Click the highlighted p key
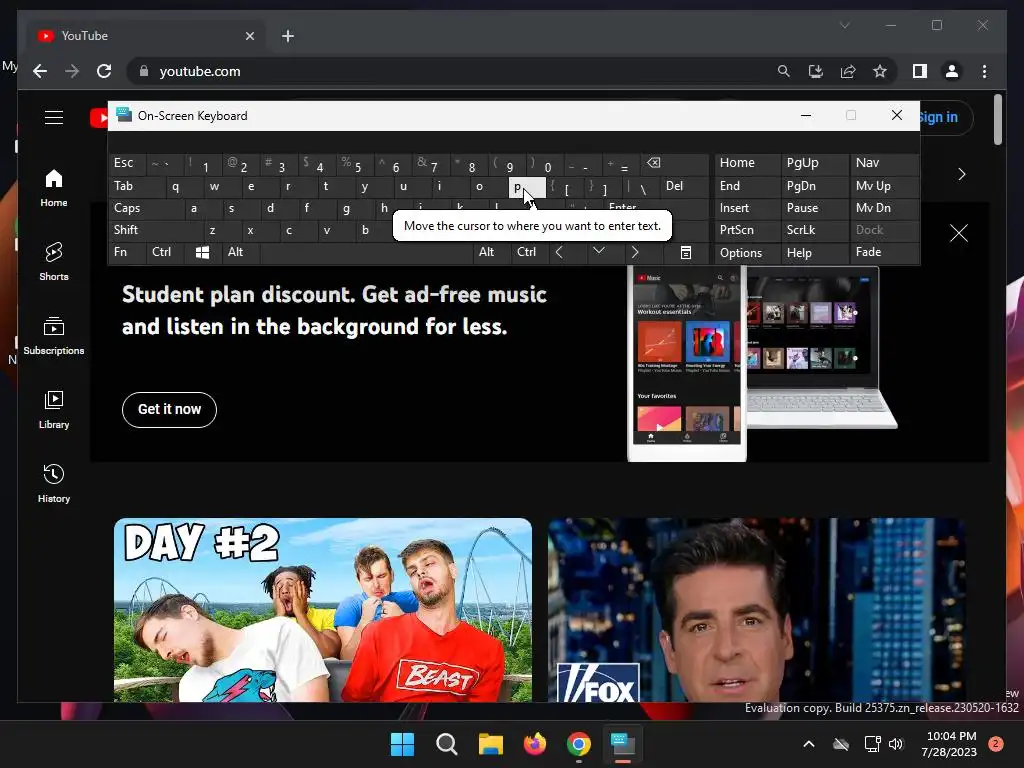Image resolution: width=1024 pixels, height=768 pixels. point(526,187)
